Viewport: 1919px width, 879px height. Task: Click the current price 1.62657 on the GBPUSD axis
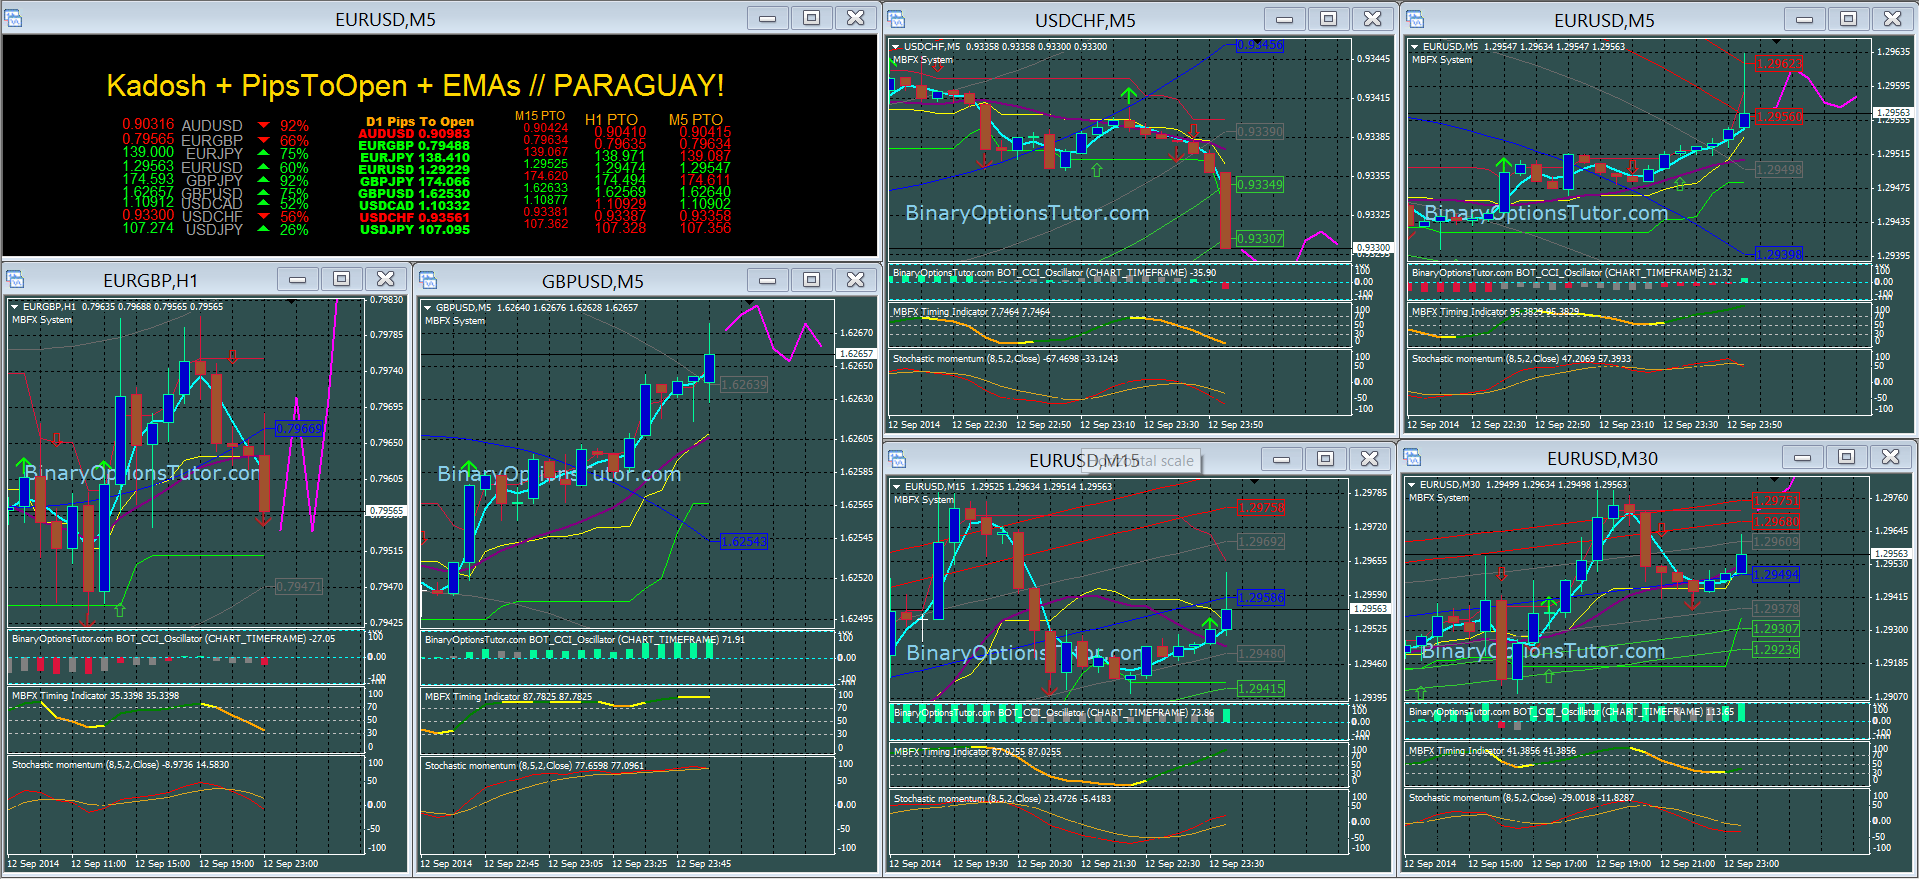[856, 354]
